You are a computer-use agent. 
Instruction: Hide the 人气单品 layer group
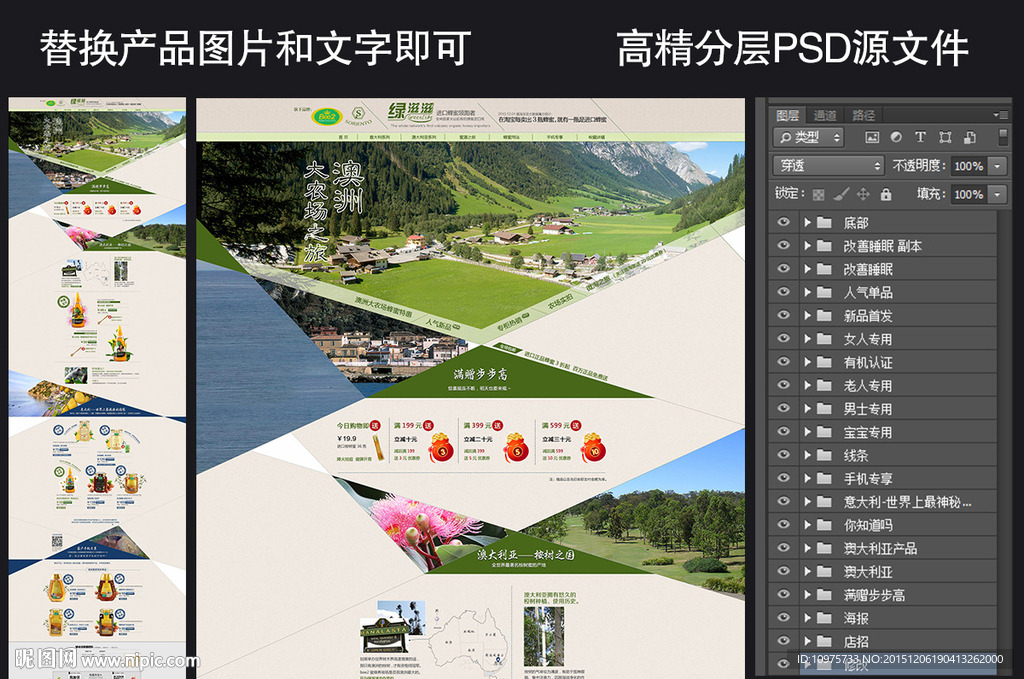pos(786,291)
